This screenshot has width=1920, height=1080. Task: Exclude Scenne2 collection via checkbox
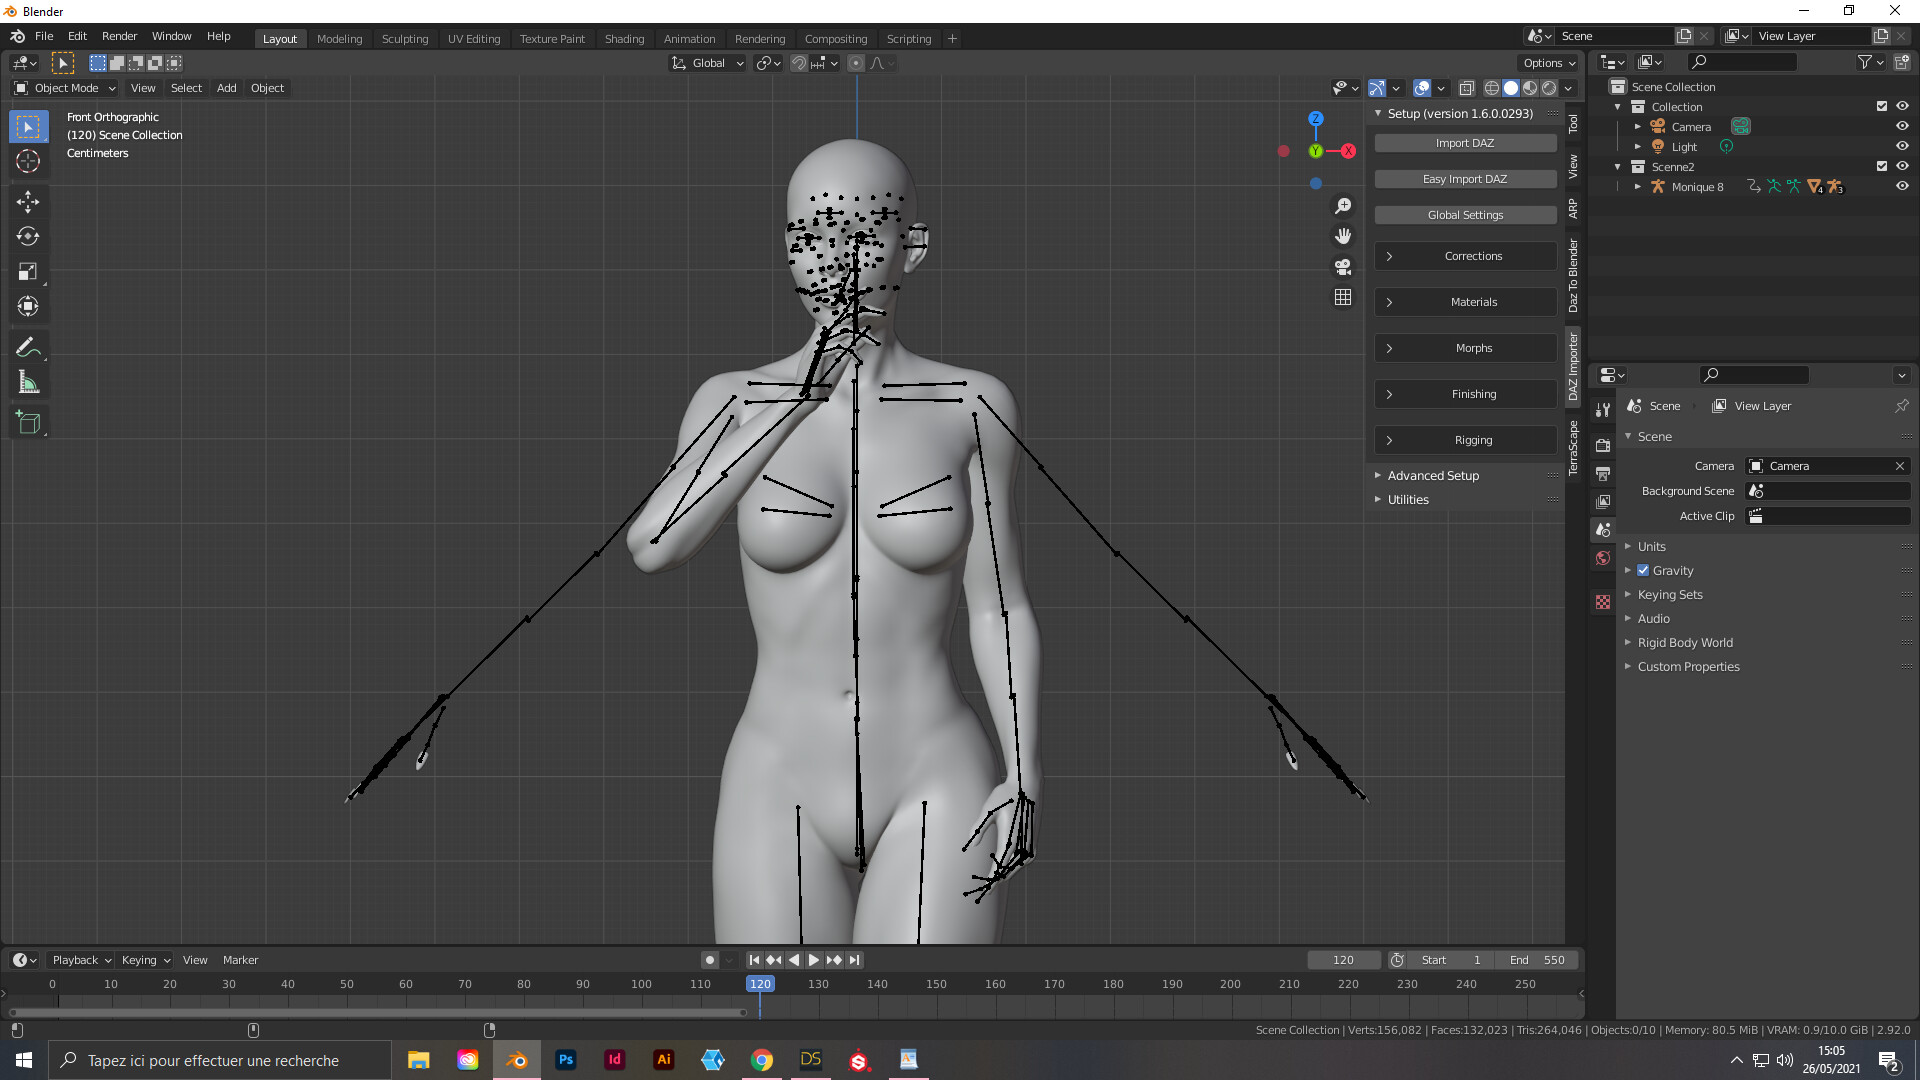pyautogui.click(x=1882, y=167)
